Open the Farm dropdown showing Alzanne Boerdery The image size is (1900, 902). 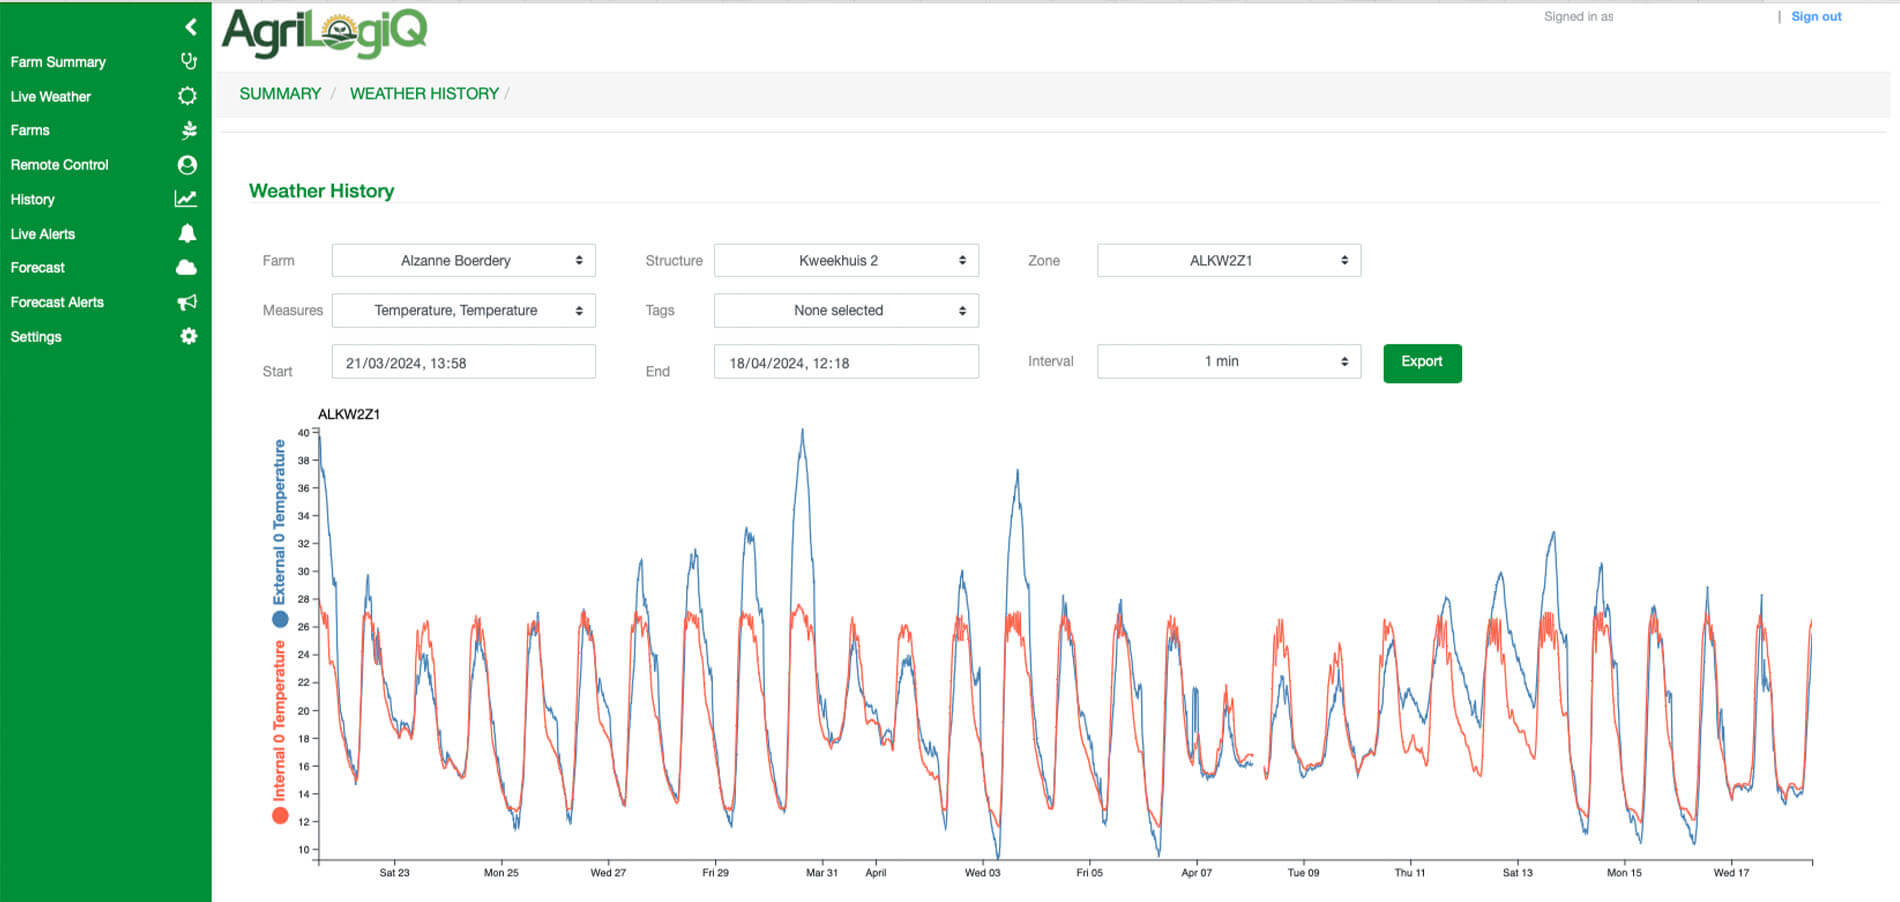coord(463,260)
